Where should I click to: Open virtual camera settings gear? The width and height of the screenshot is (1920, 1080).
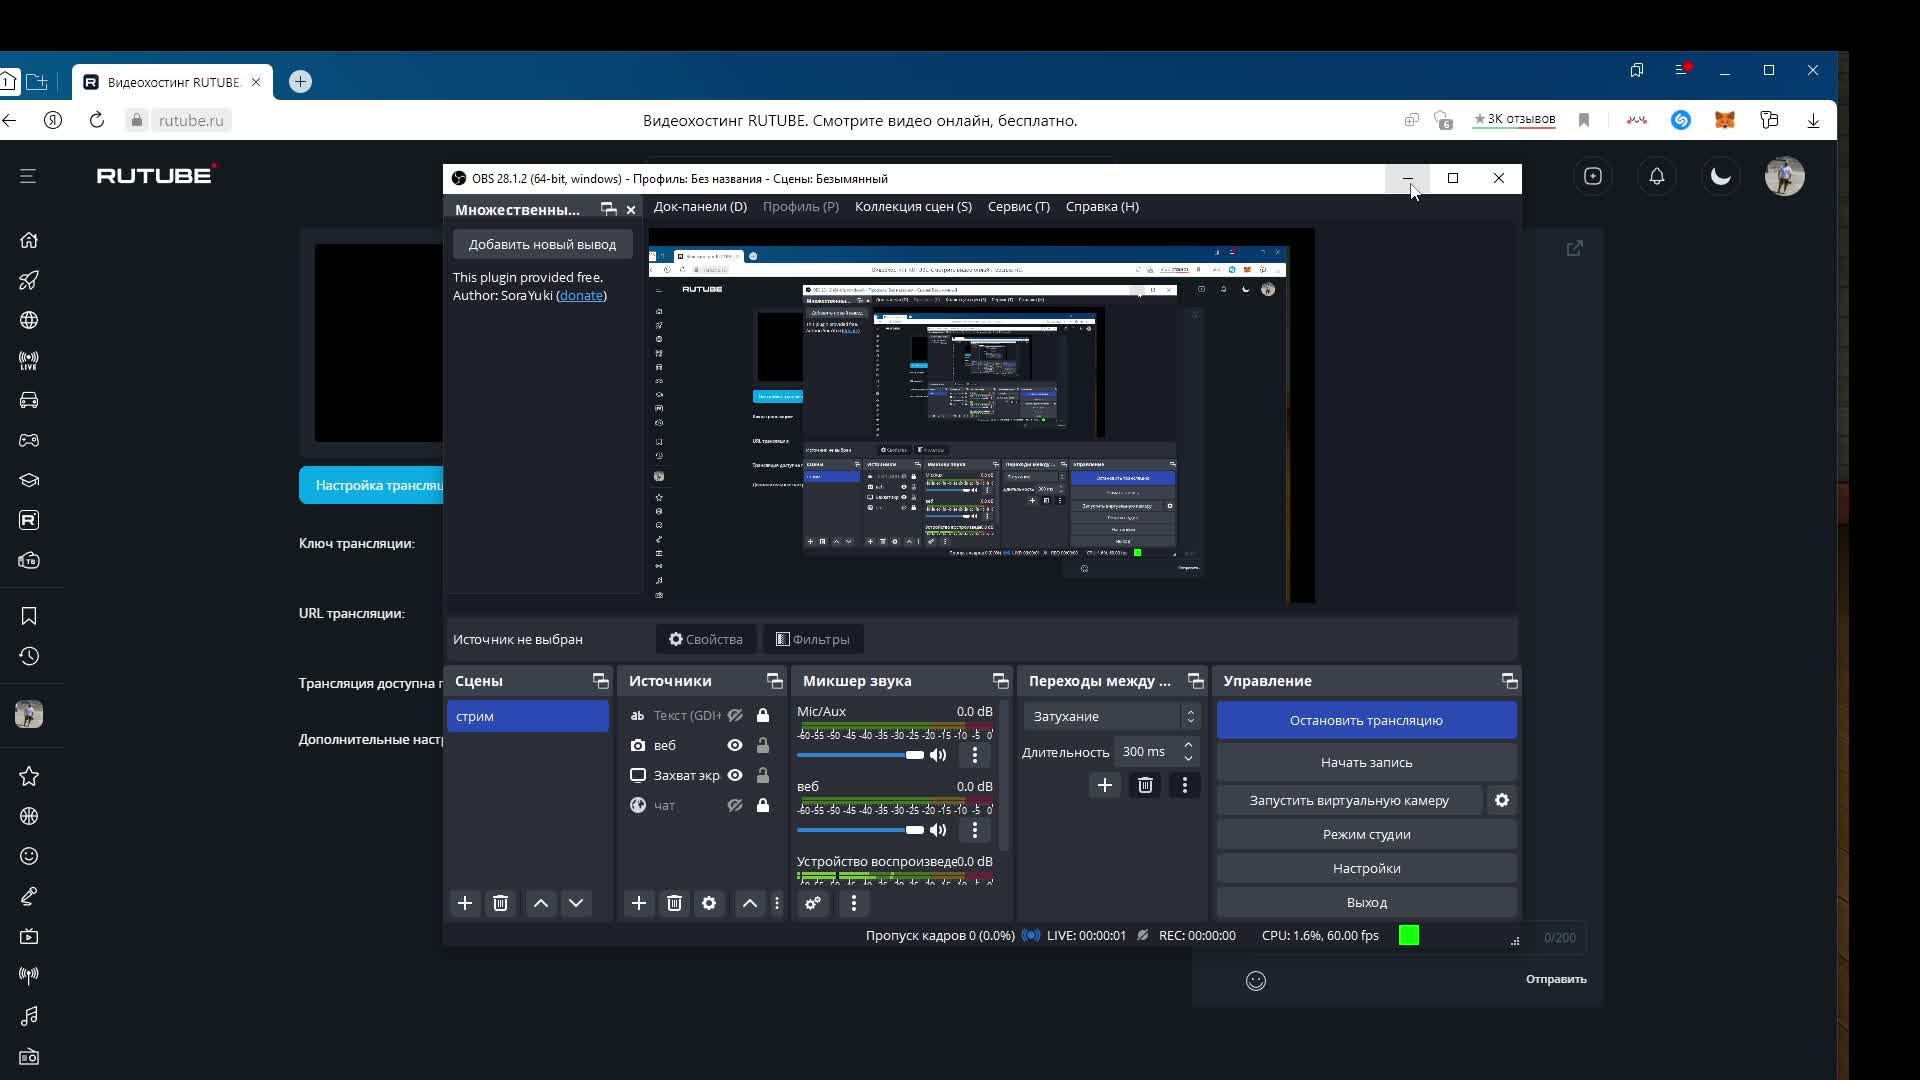coord(1501,801)
